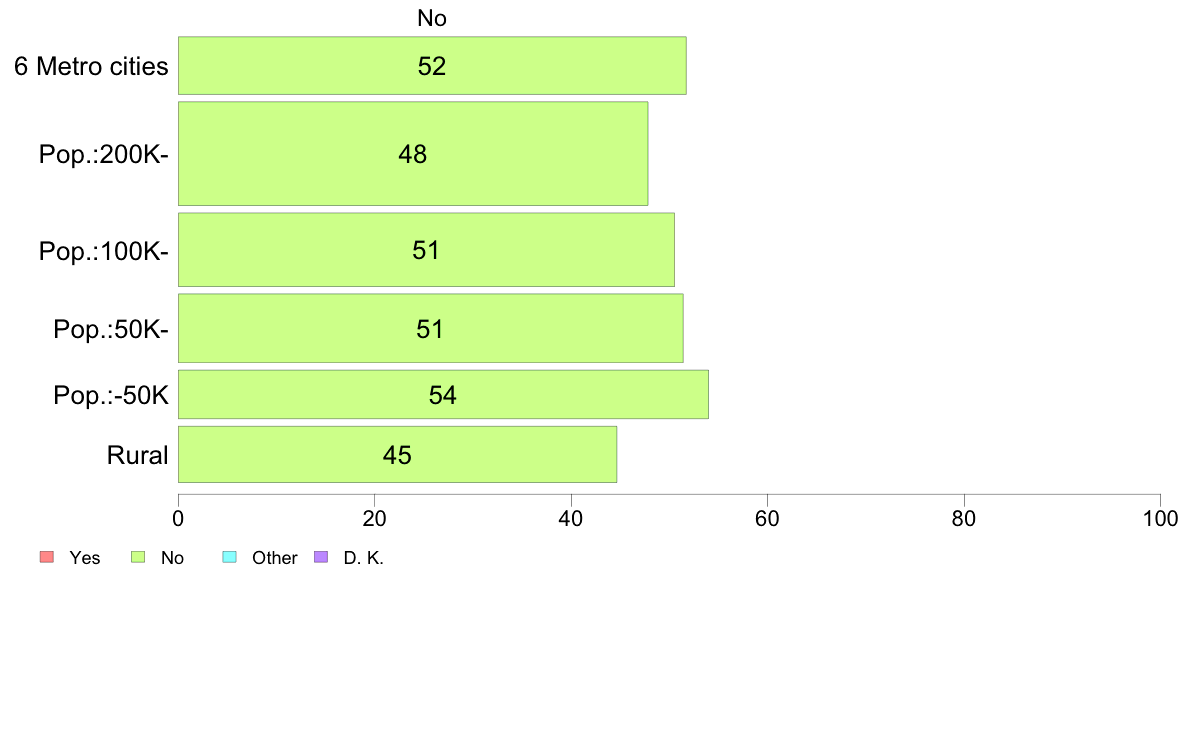The width and height of the screenshot is (1188, 736).
Task: Click the cyan Other legend swatch
Action: coord(230,557)
